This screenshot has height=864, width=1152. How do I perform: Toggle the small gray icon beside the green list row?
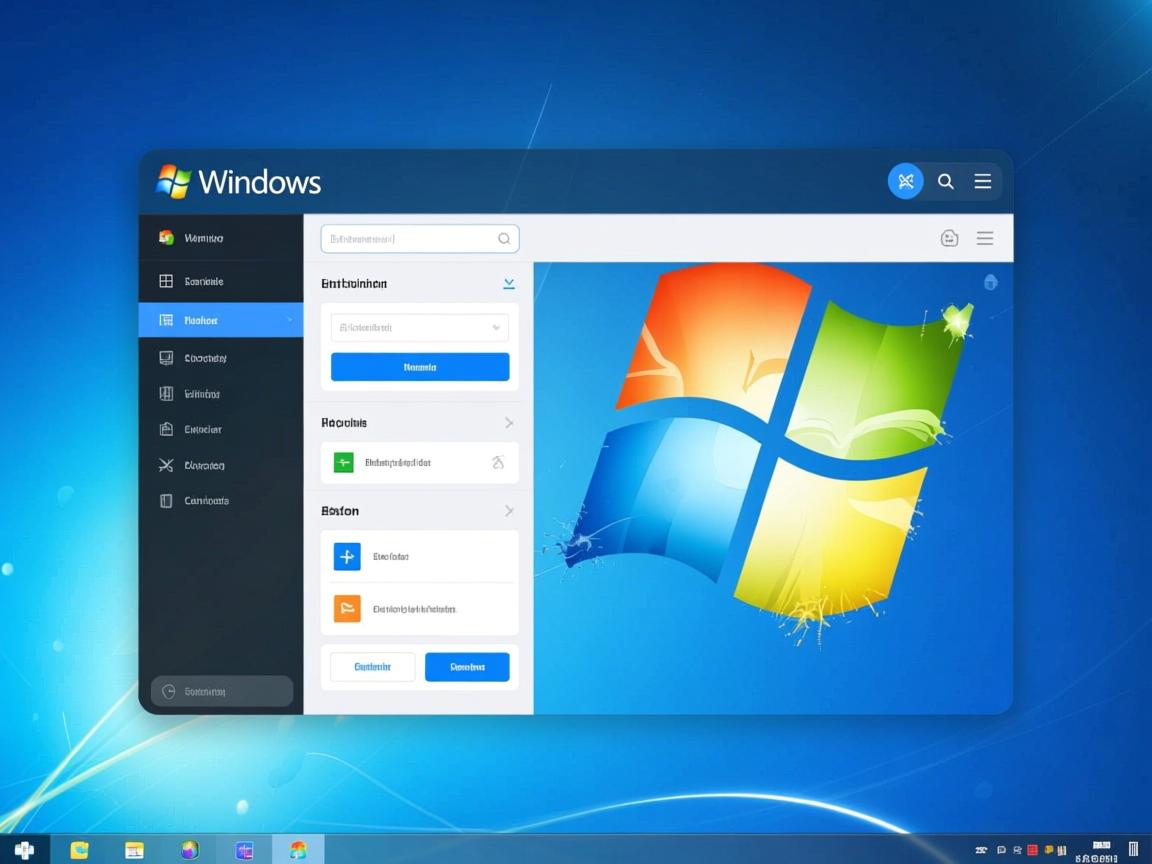[498, 462]
